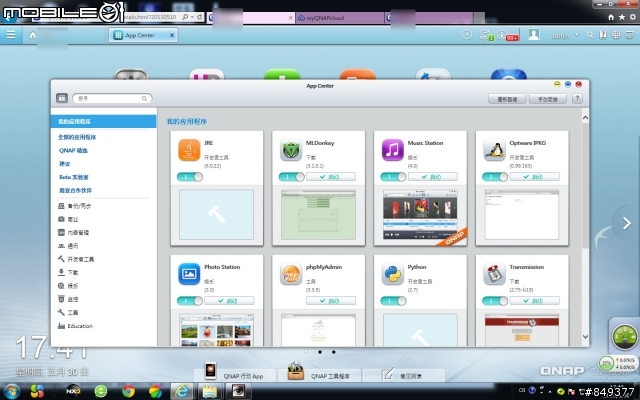Open event notifications icon showing 99+
The height and width of the screenshot is (400, 640).
click(x=509, y=36)
